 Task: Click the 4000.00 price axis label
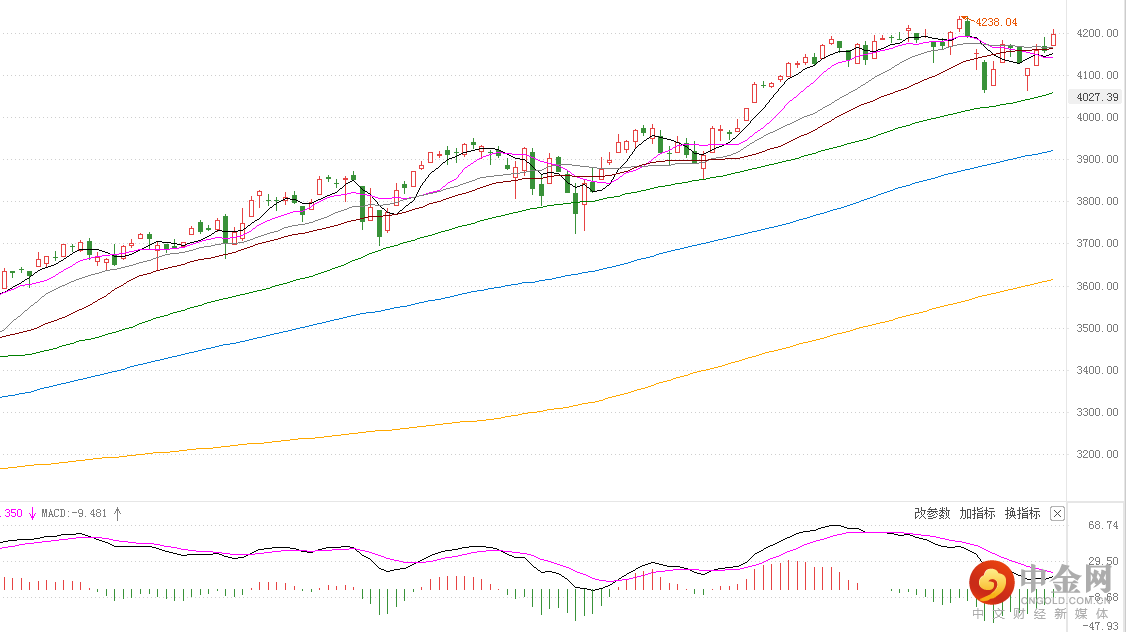coord(1097,118)
